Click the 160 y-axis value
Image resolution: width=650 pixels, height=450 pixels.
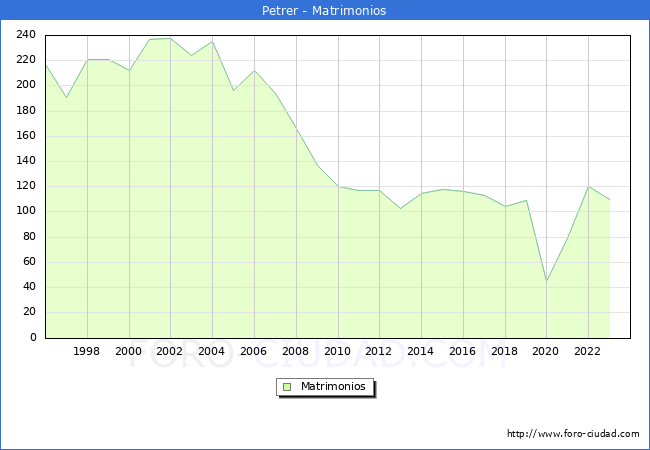(26, 135)
